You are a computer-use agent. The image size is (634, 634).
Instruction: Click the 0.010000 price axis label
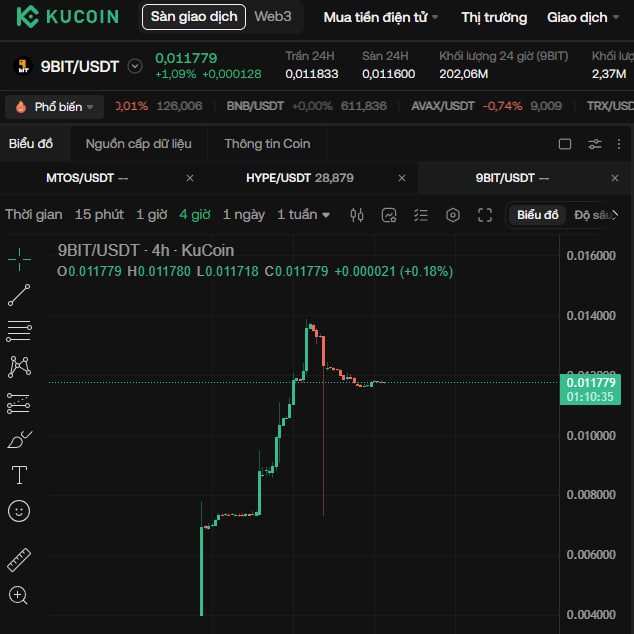[x=591, y=436]
